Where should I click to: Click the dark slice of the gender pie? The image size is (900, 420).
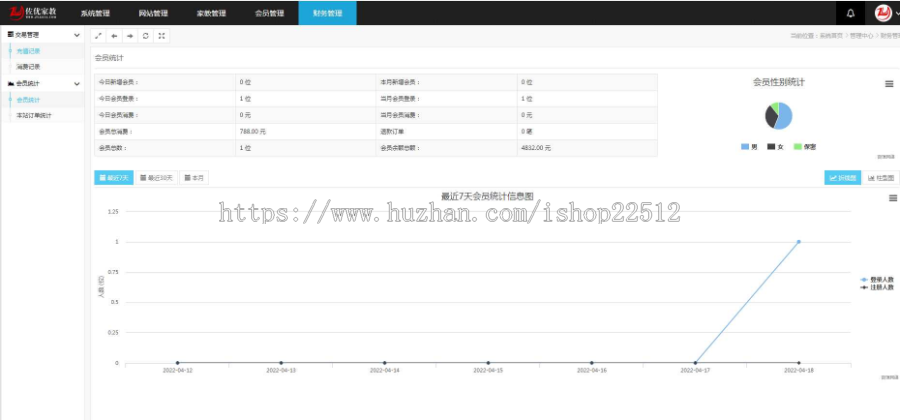coord(770,117)
